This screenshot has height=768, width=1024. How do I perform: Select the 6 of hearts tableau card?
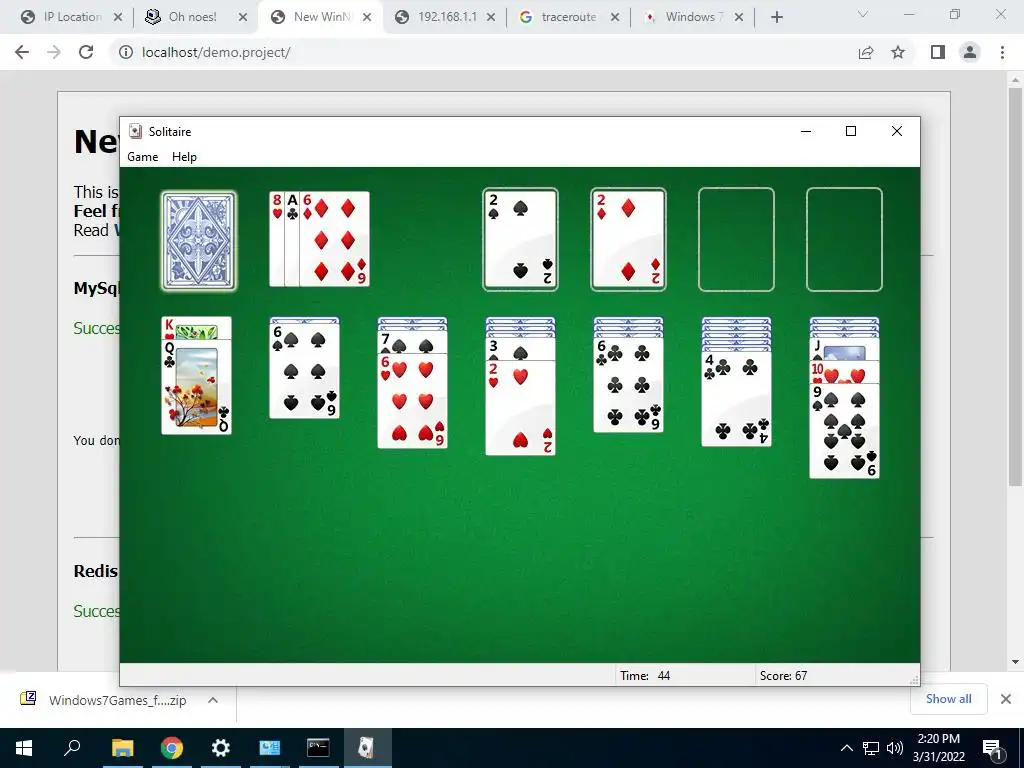pos(413,401)
